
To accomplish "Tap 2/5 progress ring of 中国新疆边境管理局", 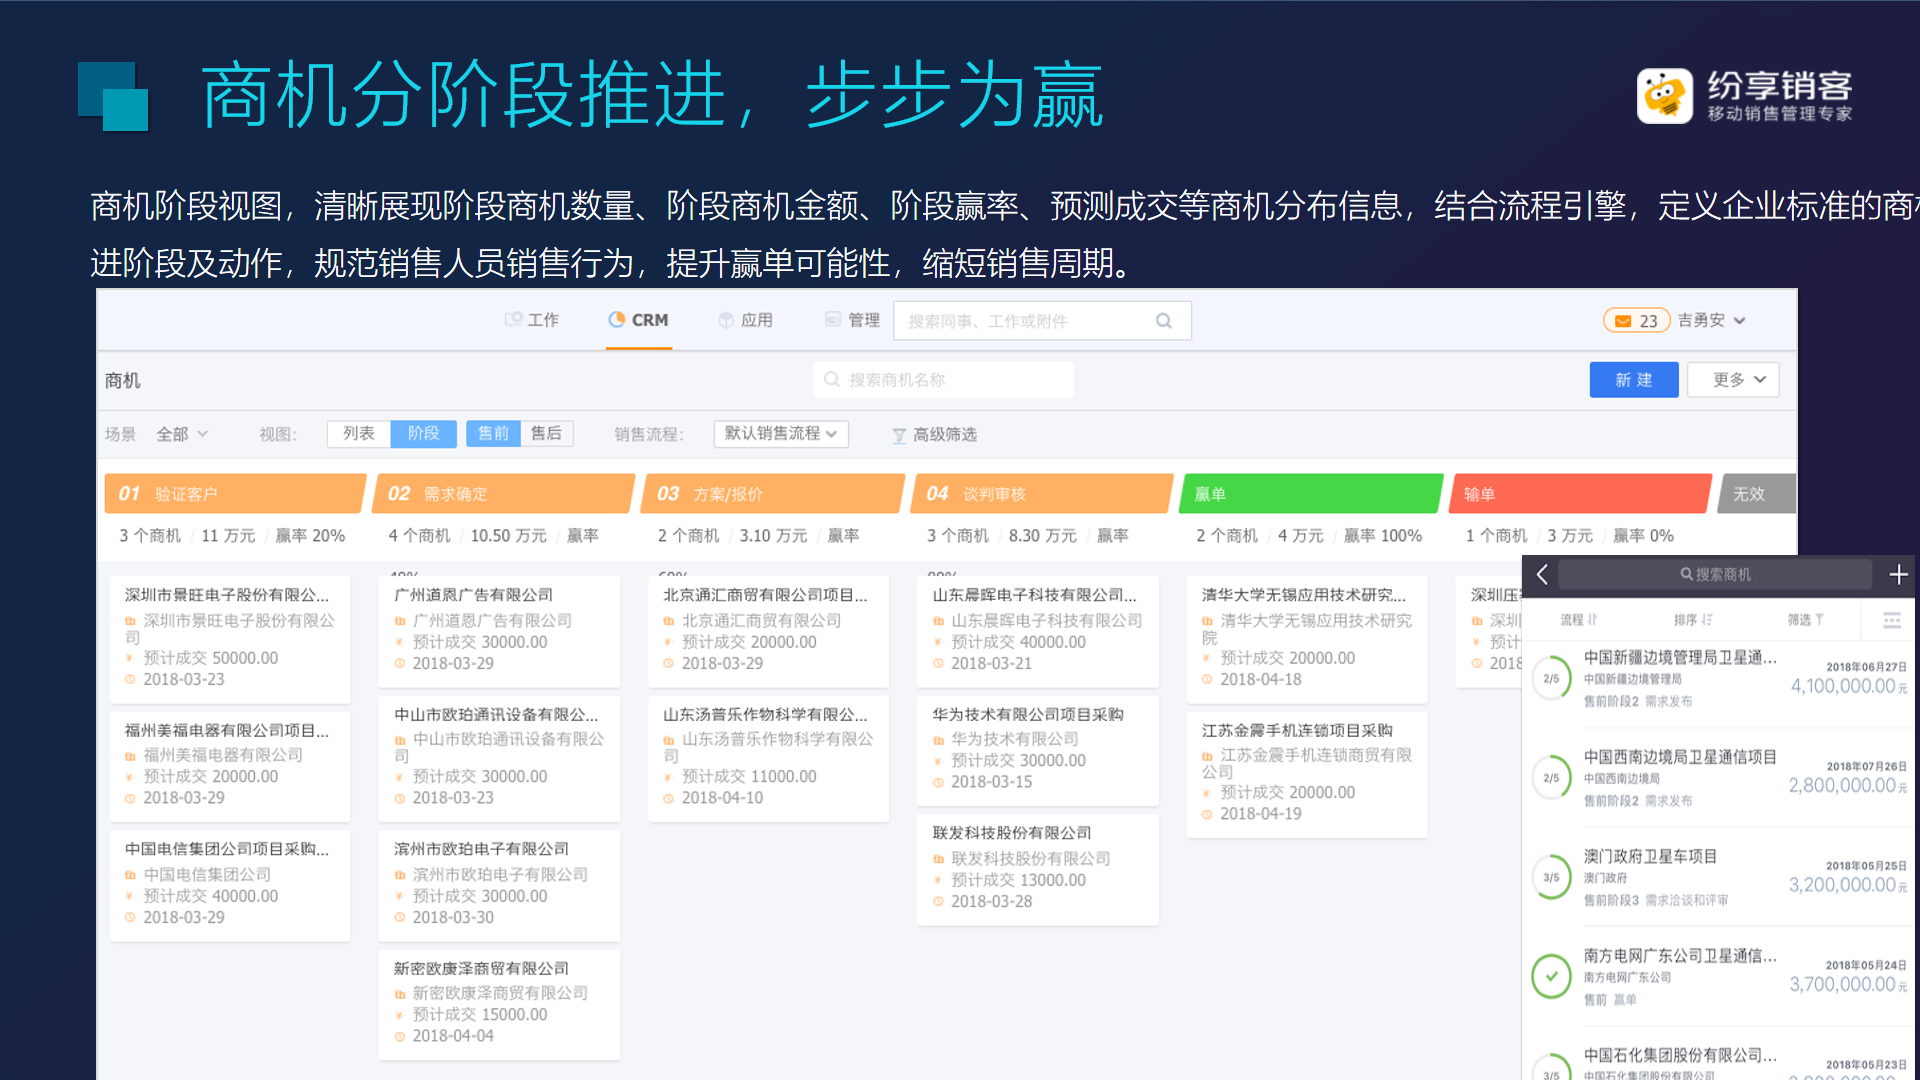I will pyautogui.click(x=1552, y=678).
